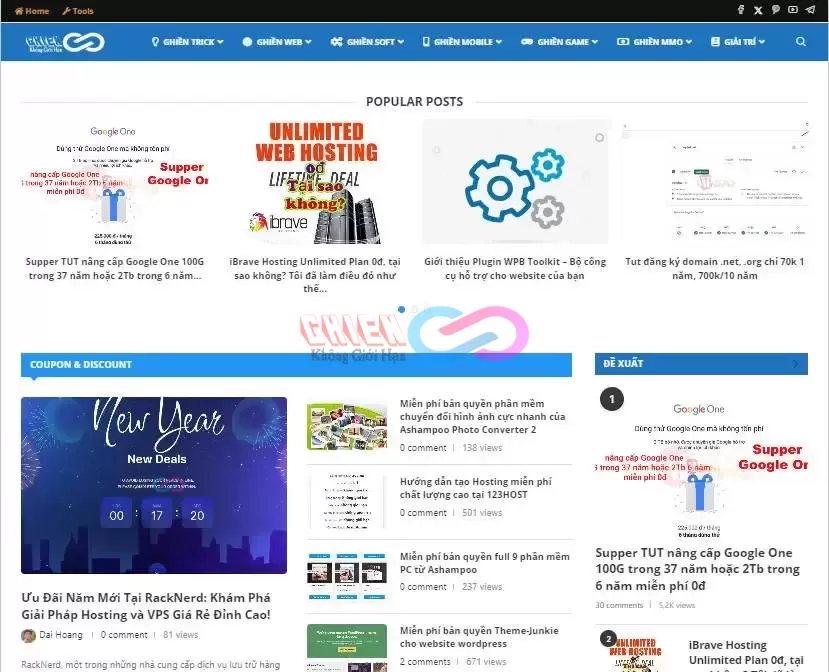Open the Theme-Junkie post thumbnail
Screen dimensions: 829x672
347,648
